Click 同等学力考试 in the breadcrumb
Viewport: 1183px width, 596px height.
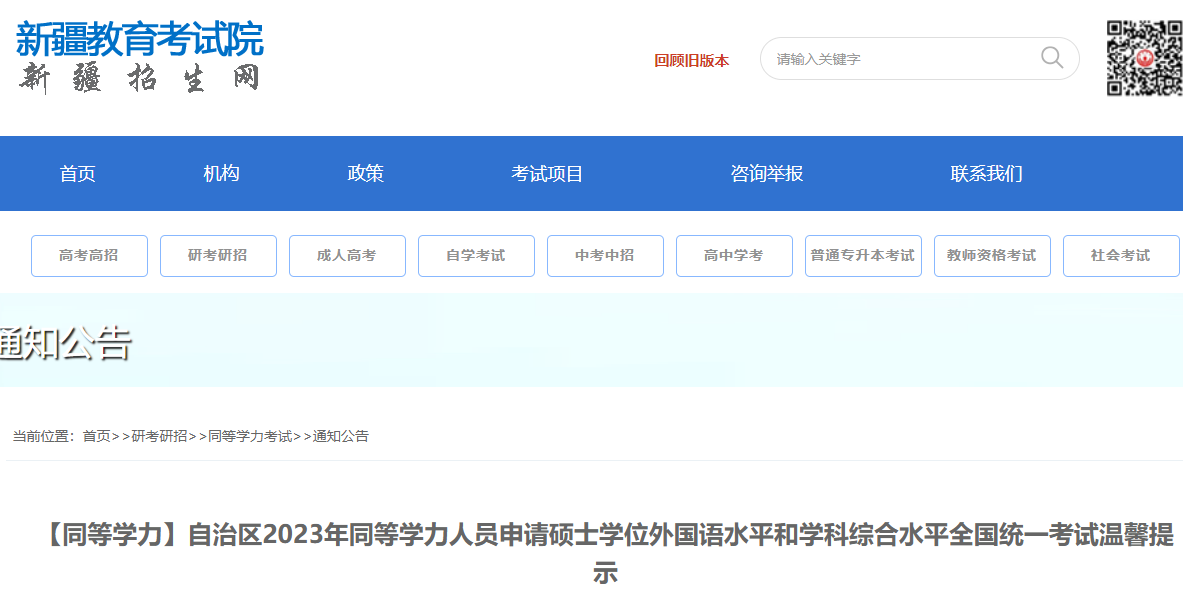[x=250, y=436]
